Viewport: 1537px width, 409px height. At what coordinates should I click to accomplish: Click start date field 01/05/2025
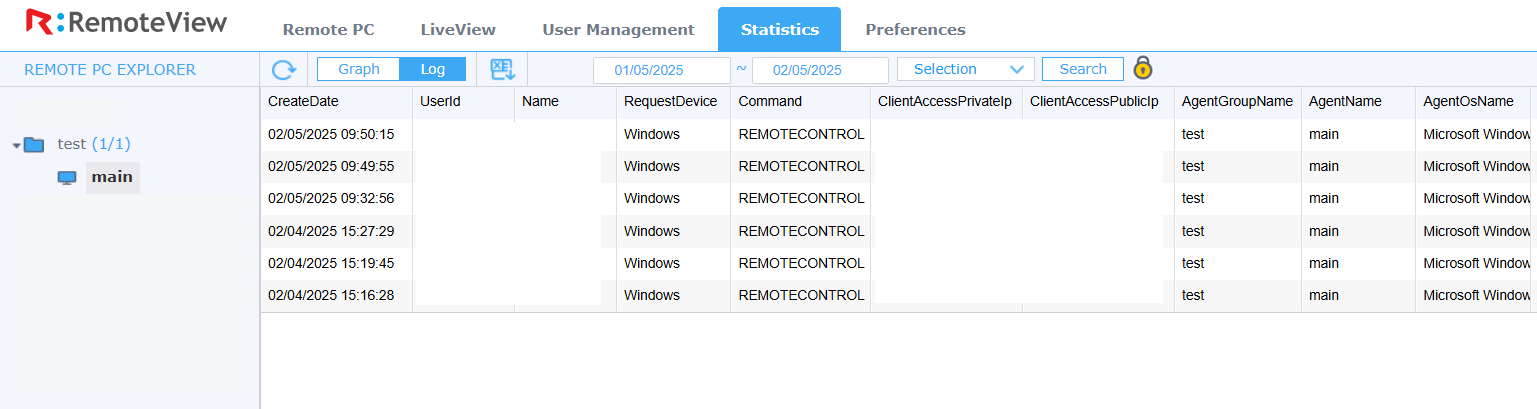(x=662, y=70)
